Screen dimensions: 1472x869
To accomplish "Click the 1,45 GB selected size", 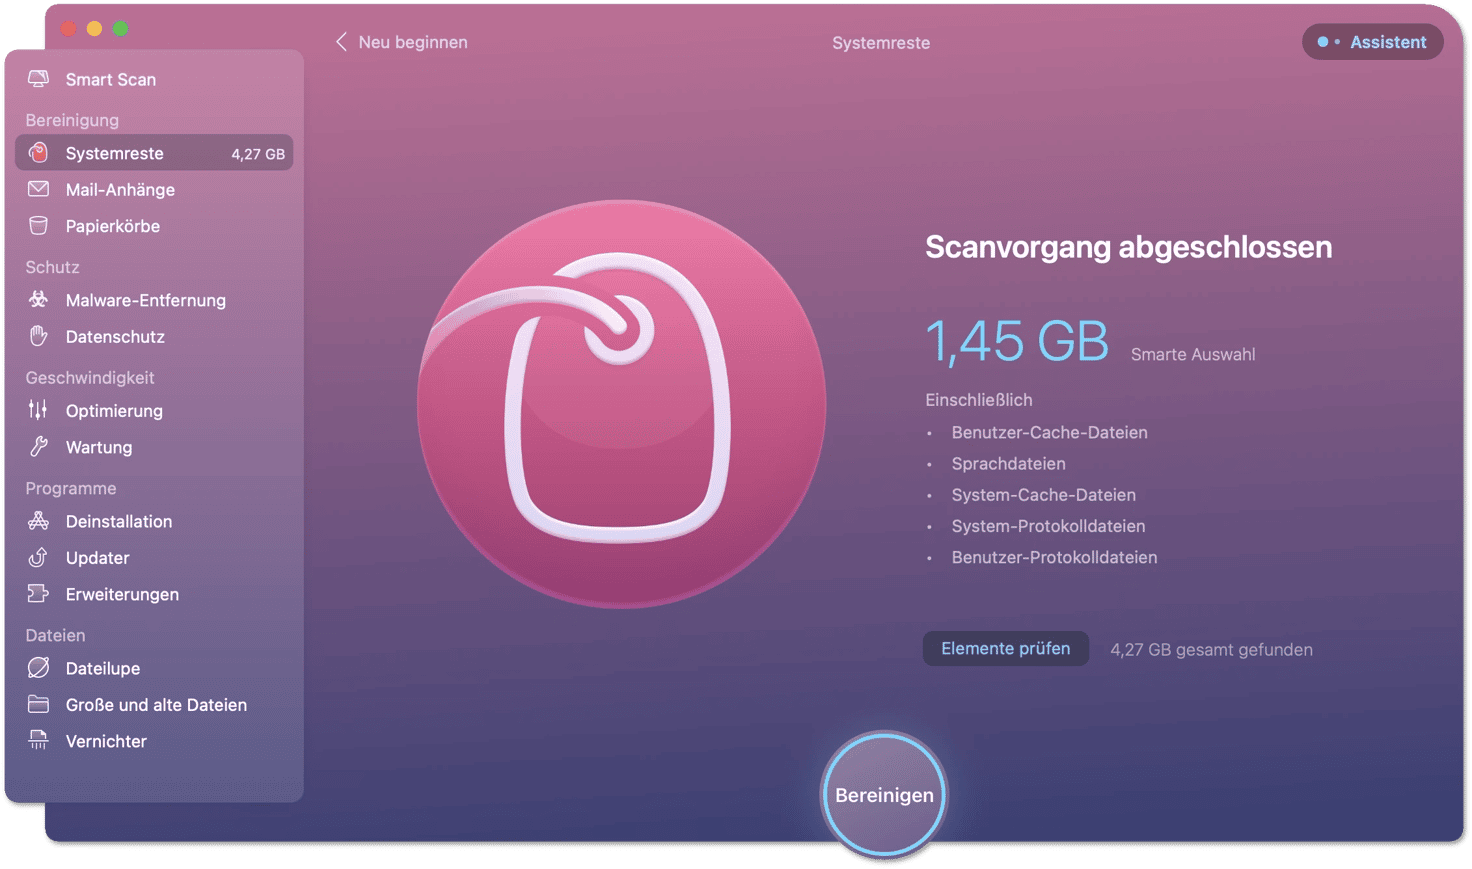I will coord(1017,341).
